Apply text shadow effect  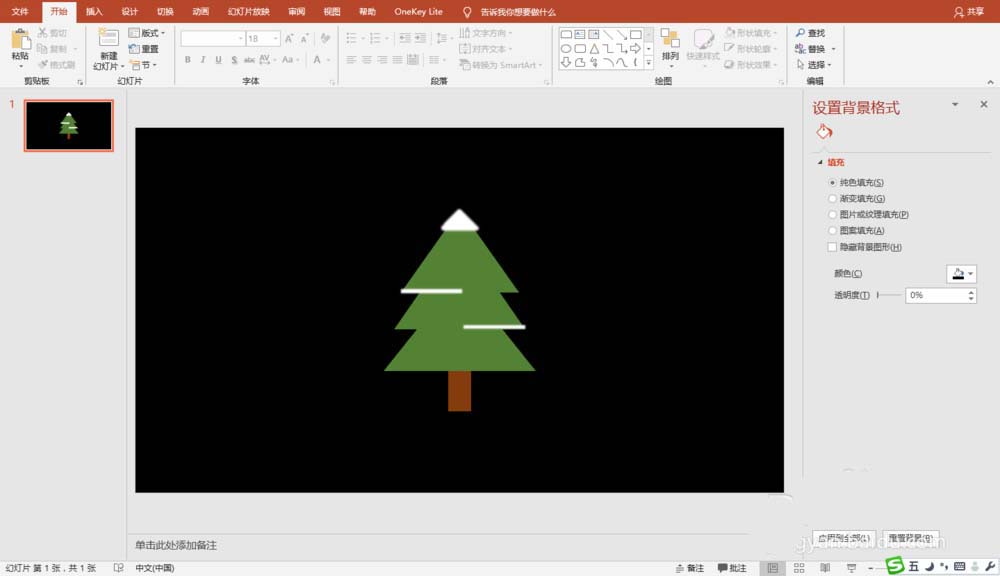pyautogui.click(x=234, y=59)
